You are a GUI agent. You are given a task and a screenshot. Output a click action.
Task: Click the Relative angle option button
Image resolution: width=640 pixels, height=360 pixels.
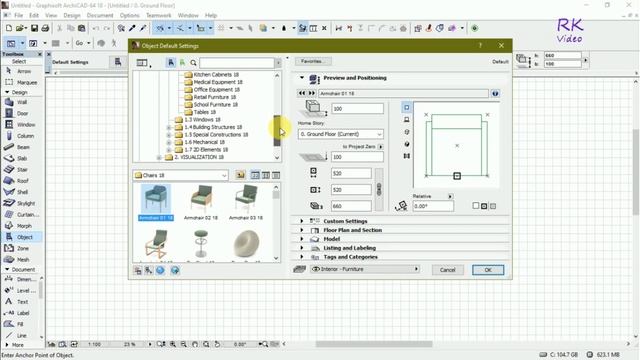click(450, 196)
